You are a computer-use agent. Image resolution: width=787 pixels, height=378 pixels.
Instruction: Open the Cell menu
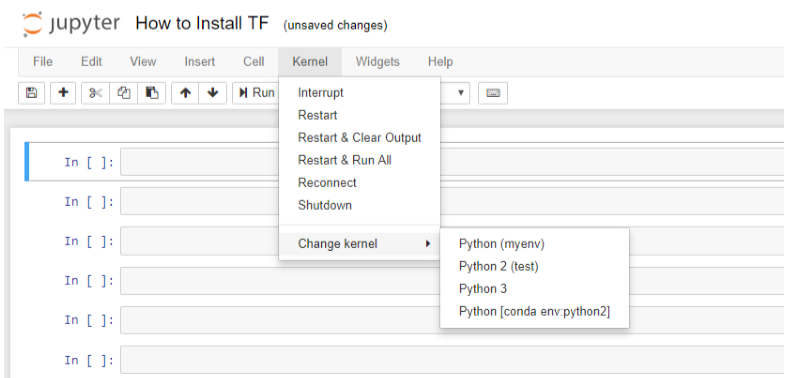253,62
